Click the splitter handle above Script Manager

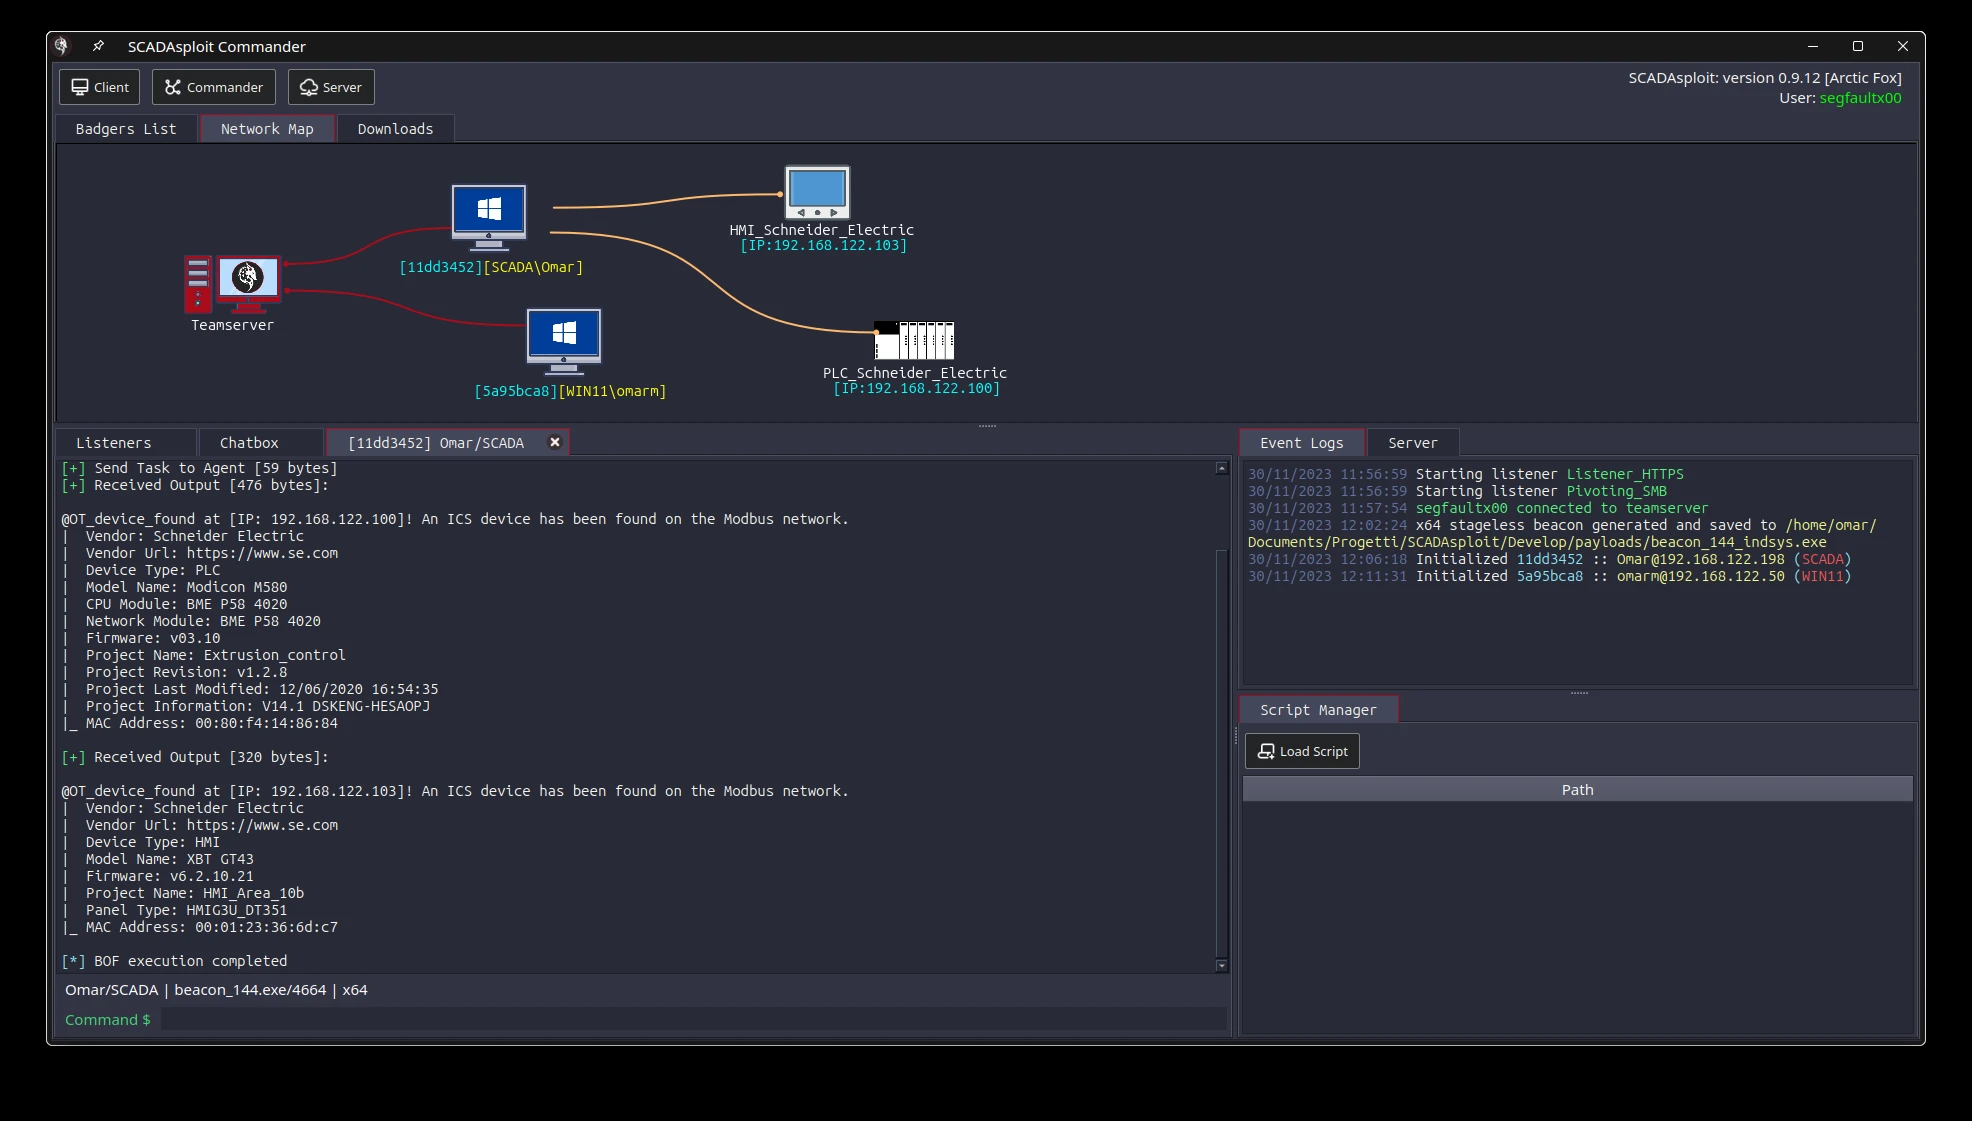(x=1579, y=692)
